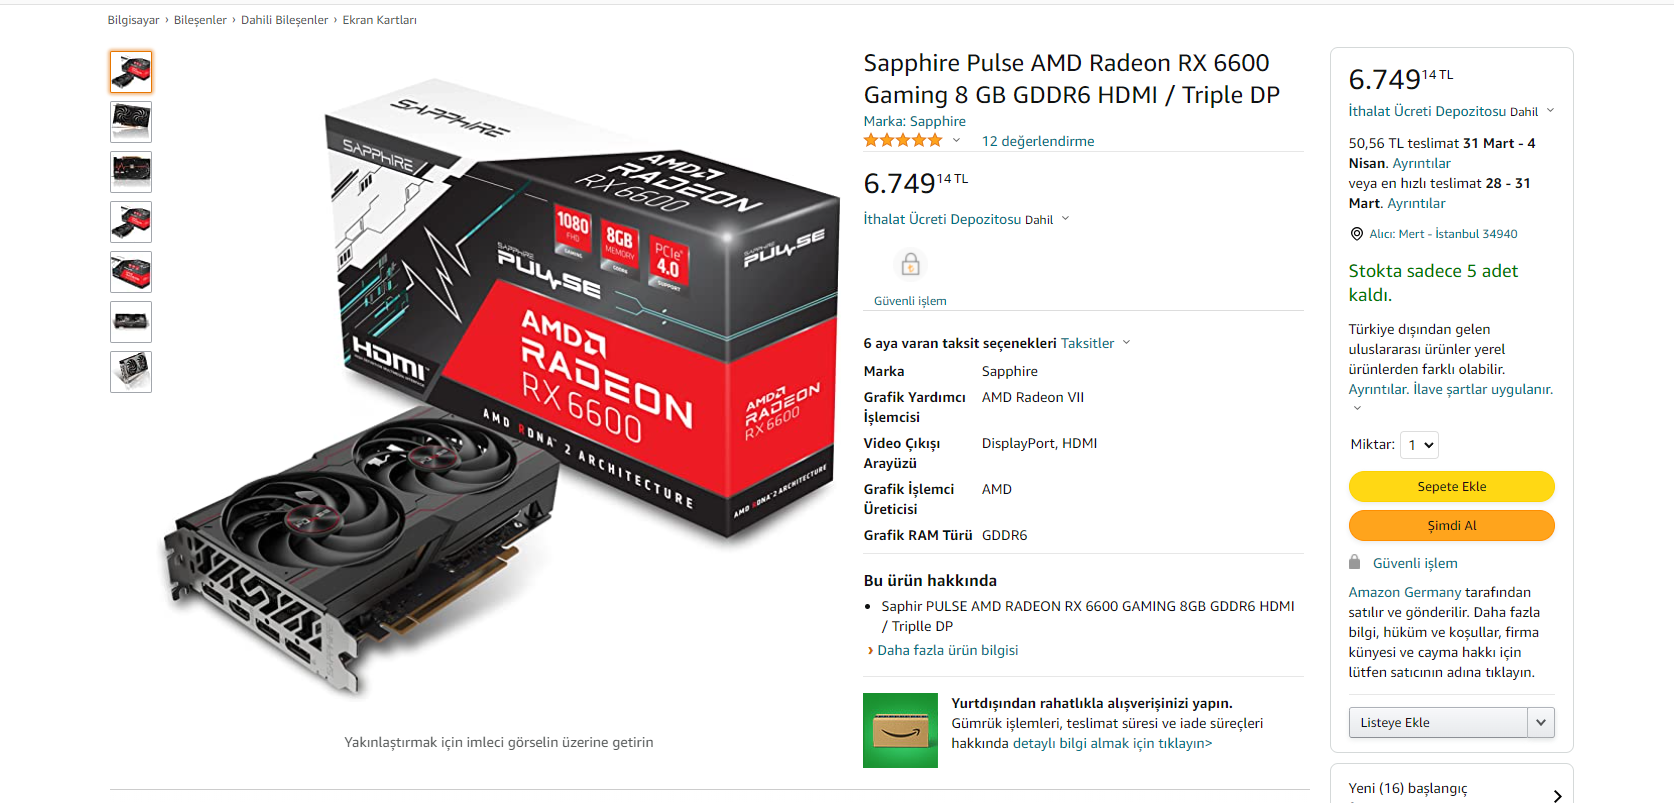The height and width of the screenshot is (803, 1674).
Task: Open the Amazon Germany seller link
Action: coord(1404,592)
